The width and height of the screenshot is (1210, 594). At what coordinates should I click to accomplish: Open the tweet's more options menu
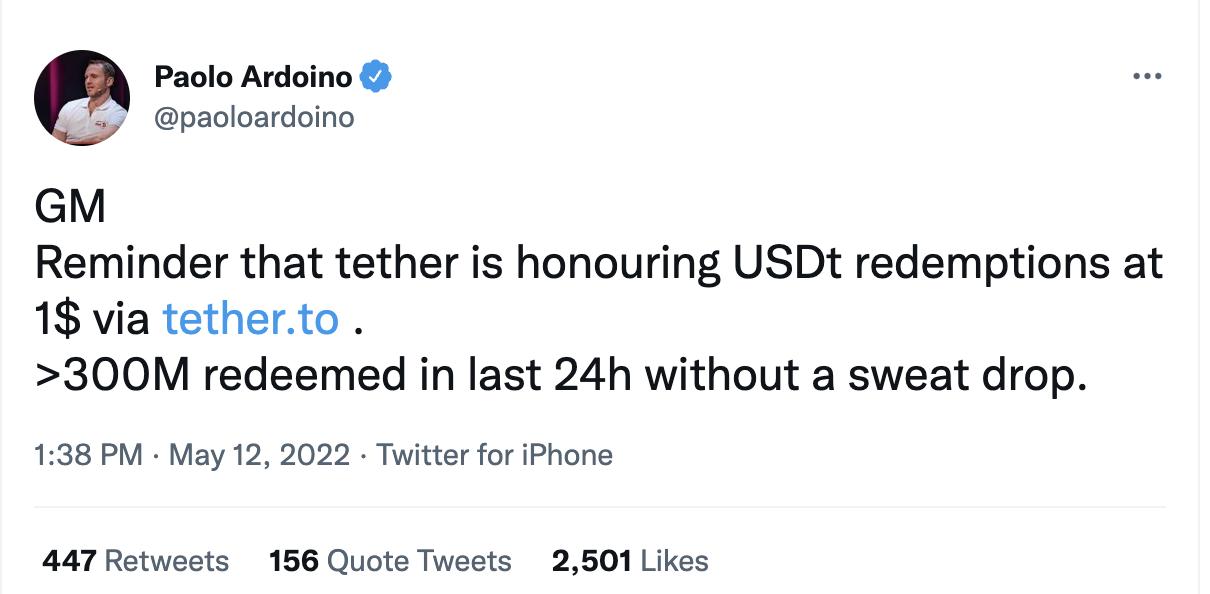click(1146, 77)
